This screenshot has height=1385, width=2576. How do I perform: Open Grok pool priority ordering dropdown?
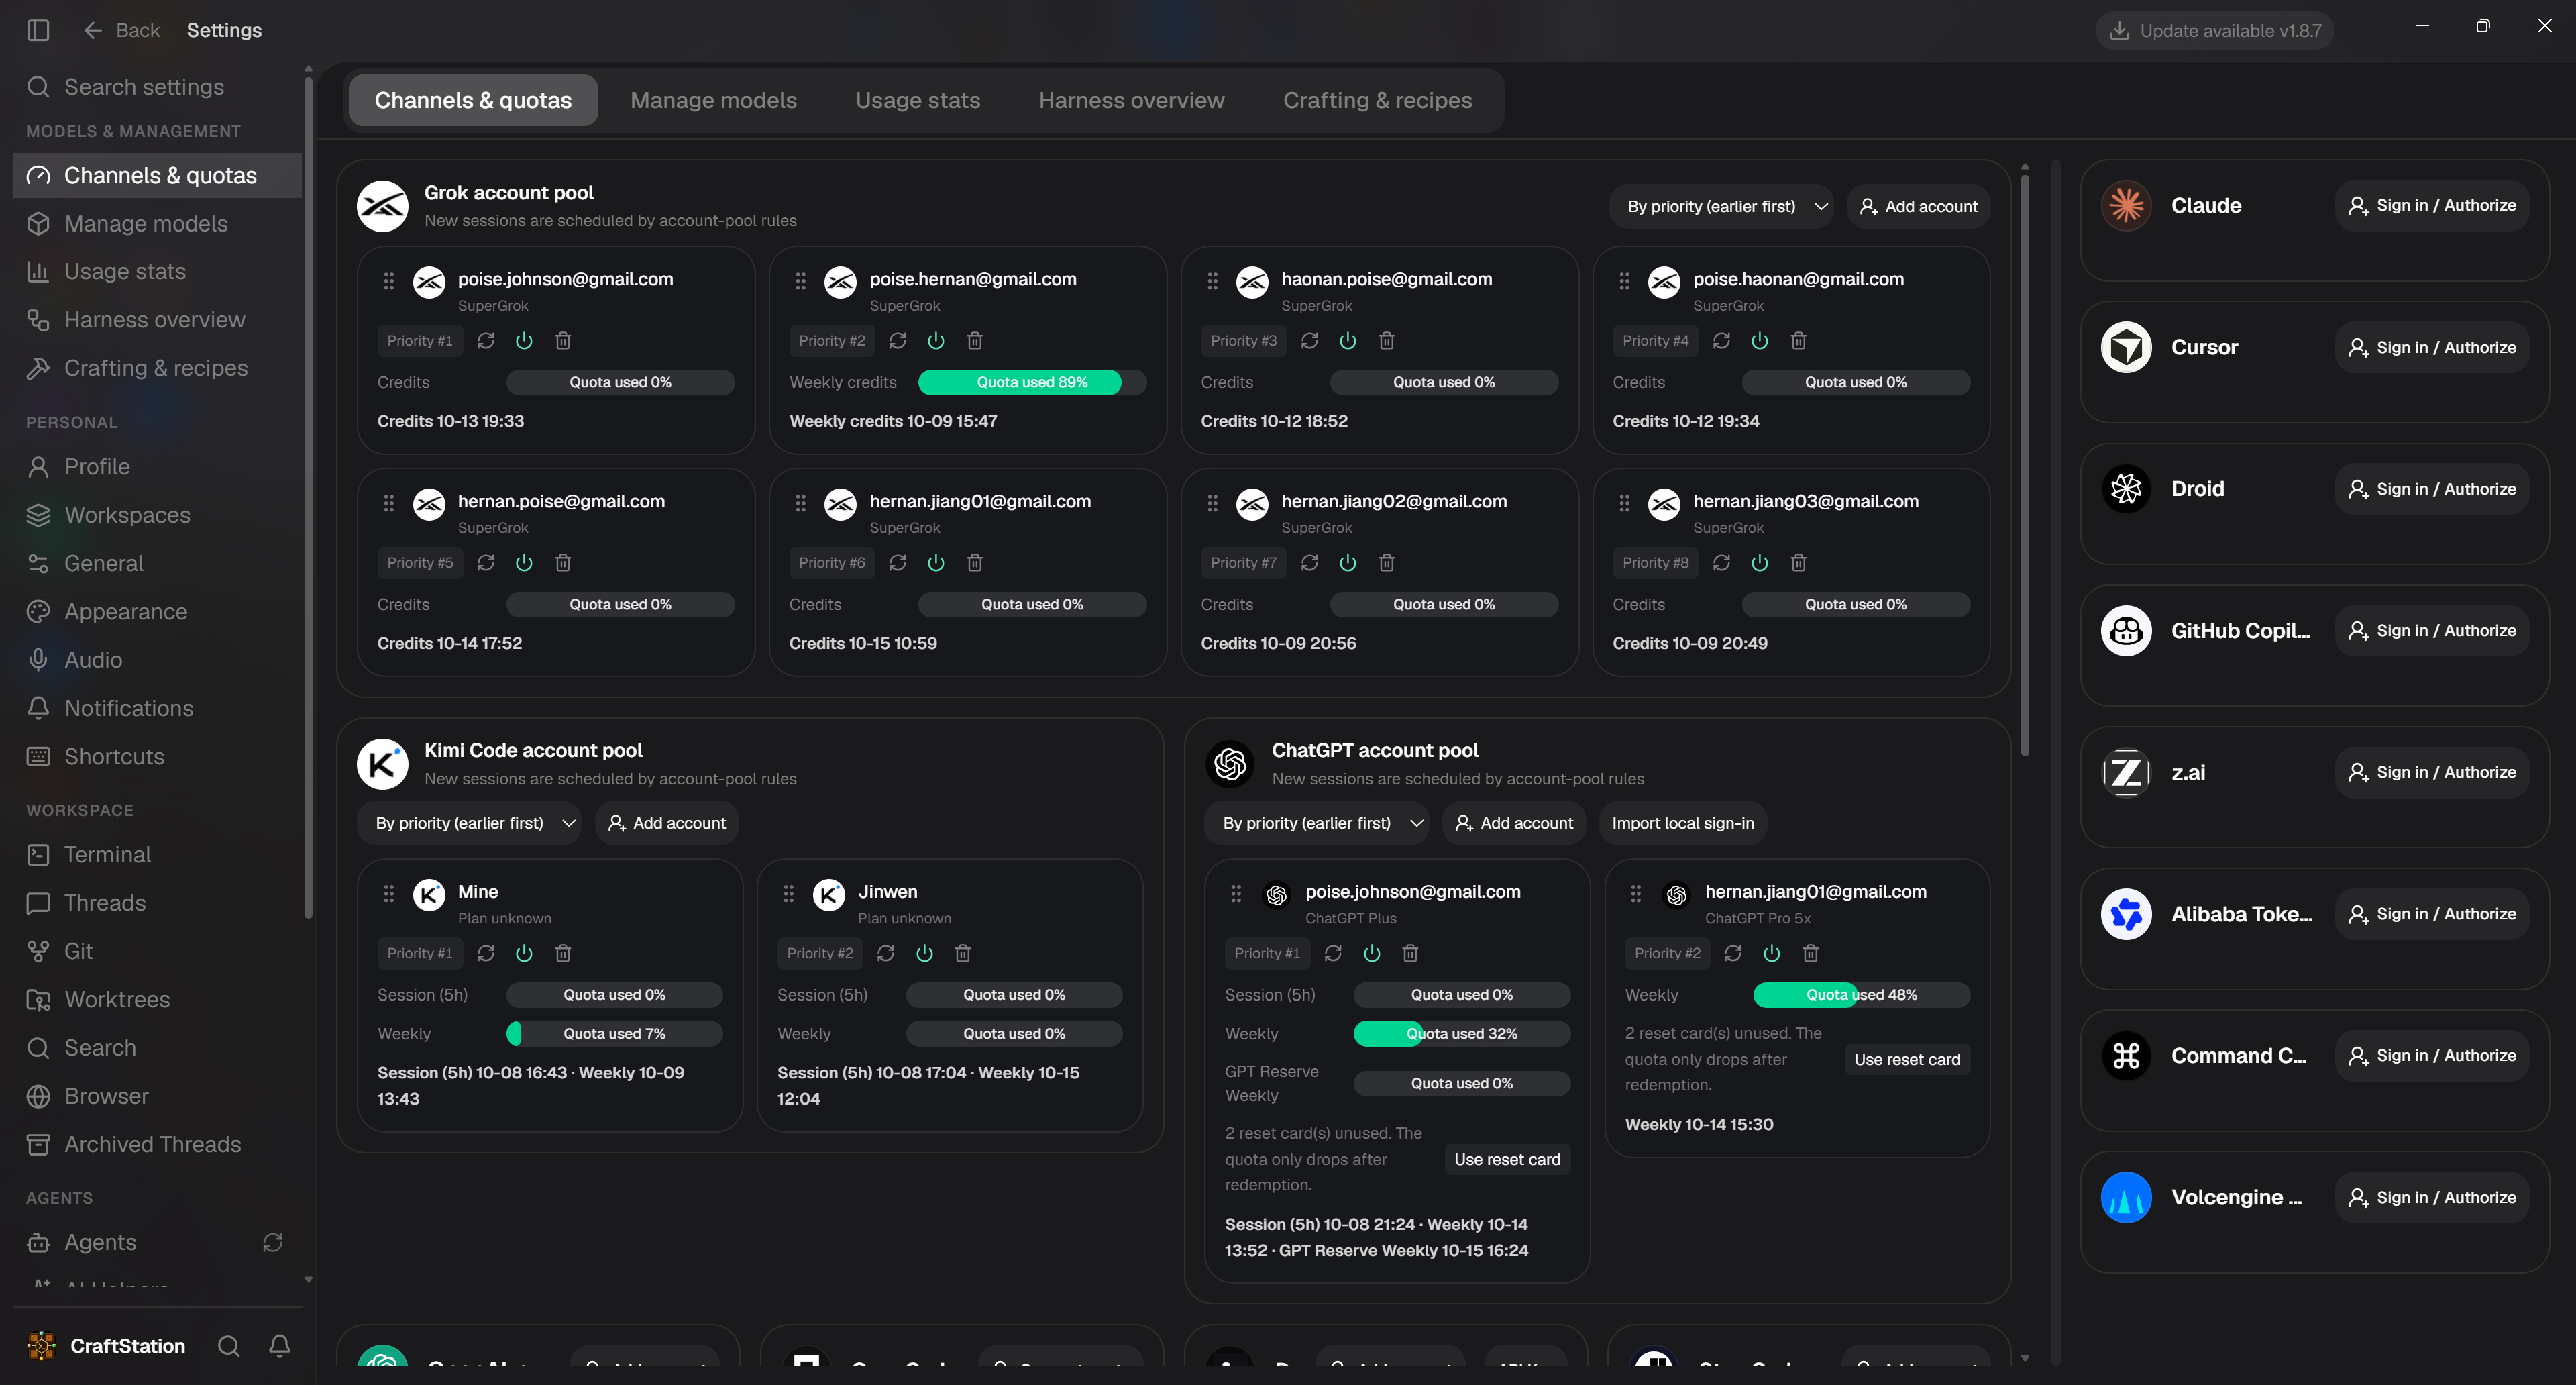pyautogui.click(x=1721, y=206)
